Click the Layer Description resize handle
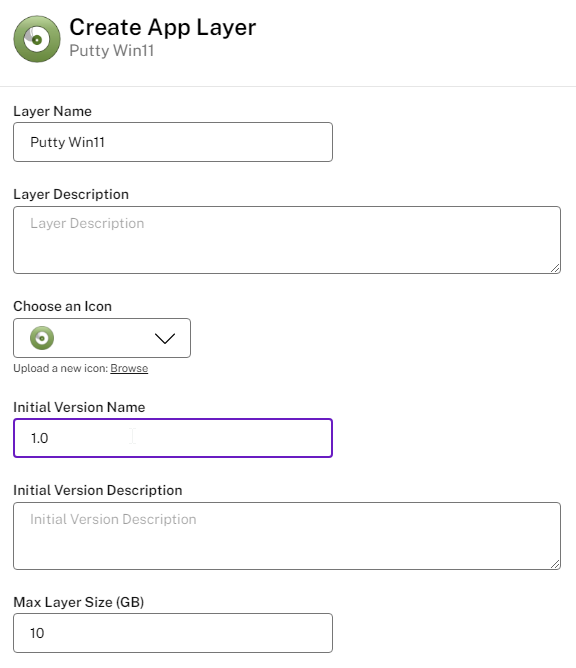 tap(555, 268)
